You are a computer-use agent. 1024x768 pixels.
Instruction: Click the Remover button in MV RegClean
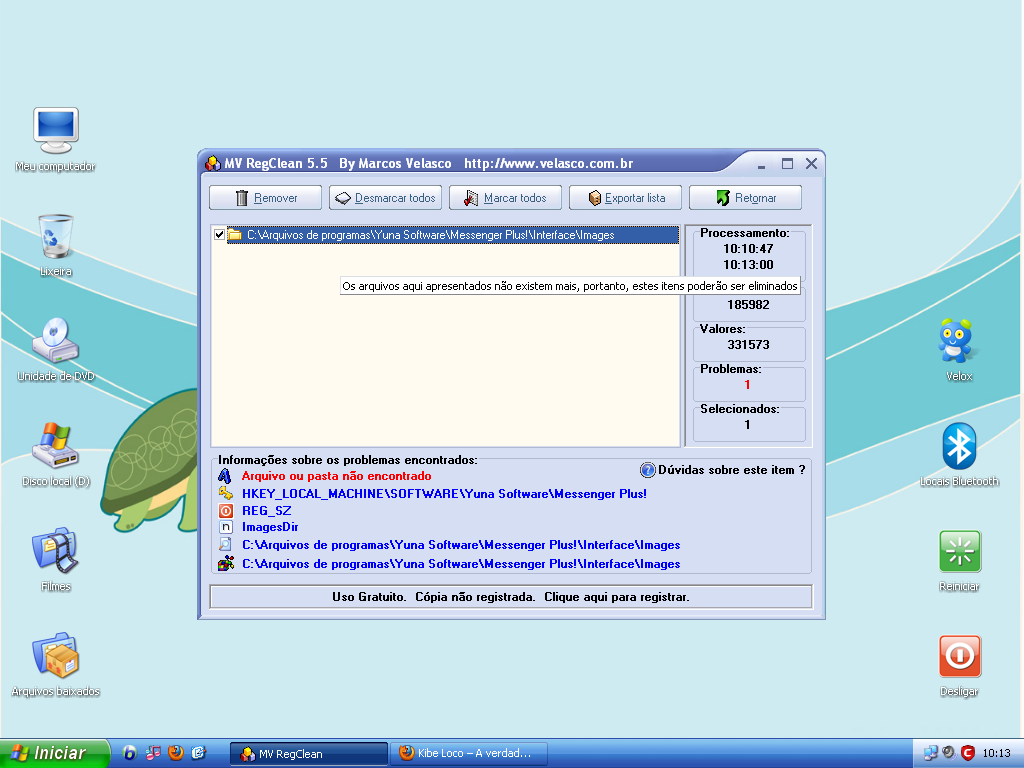[265, 198]
